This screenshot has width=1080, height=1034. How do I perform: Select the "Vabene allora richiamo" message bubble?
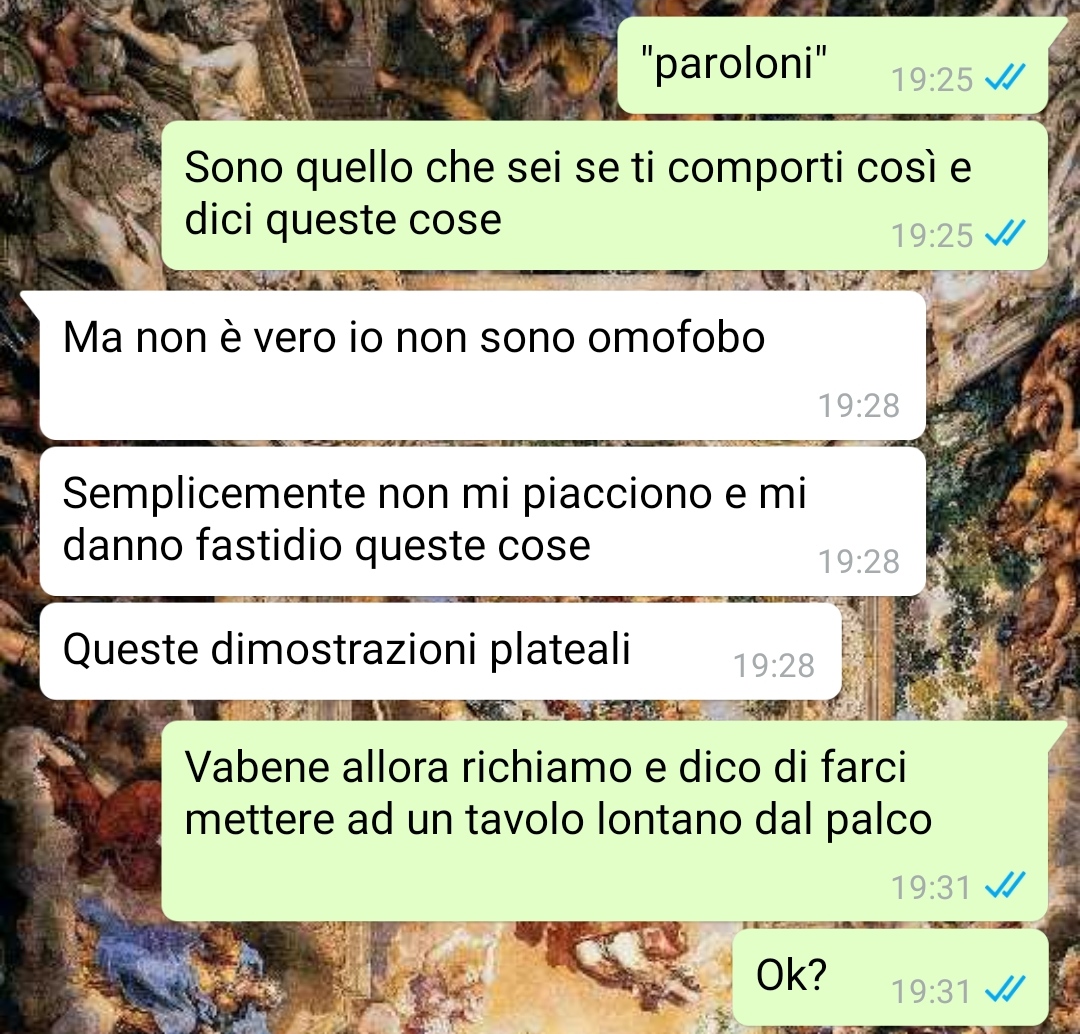(604, 820)
